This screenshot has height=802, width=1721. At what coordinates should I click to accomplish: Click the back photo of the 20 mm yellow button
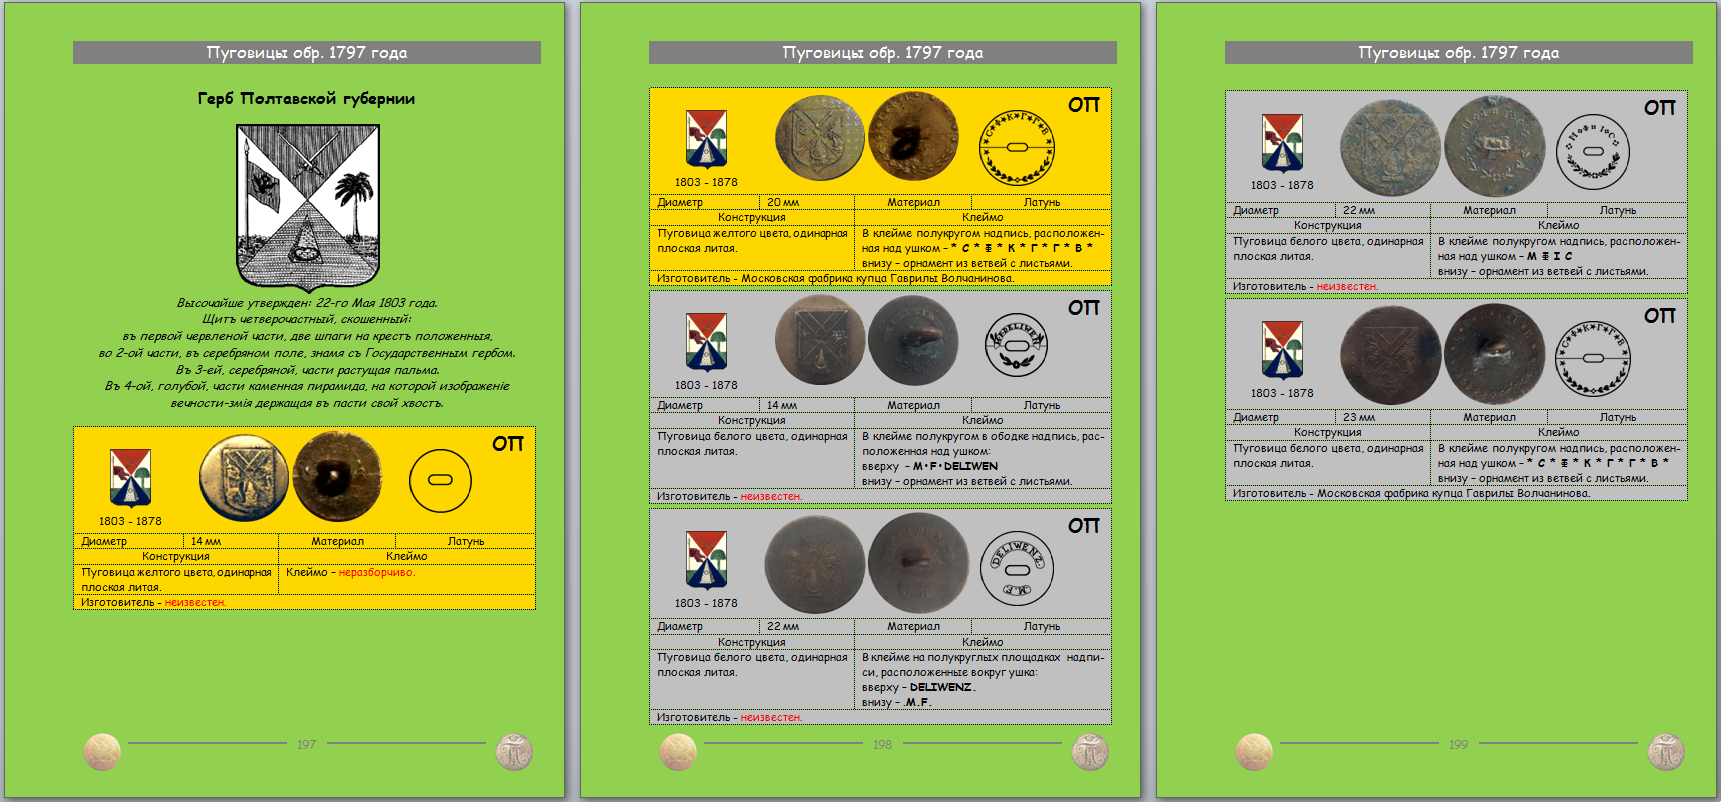coord(912,137)
